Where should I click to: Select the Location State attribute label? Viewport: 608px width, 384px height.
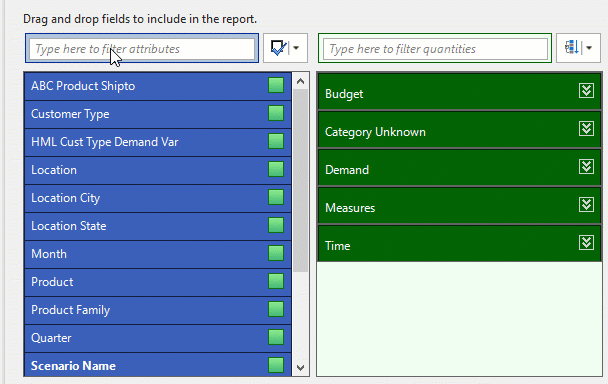[x=69, y=226]
